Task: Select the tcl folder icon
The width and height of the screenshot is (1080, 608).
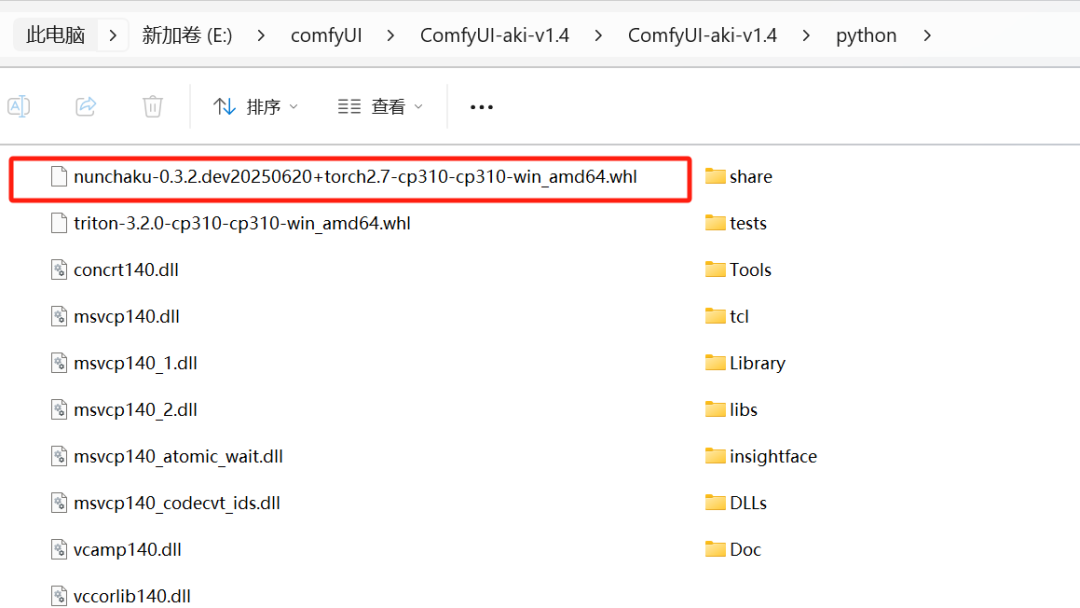Action: (715, 317)
